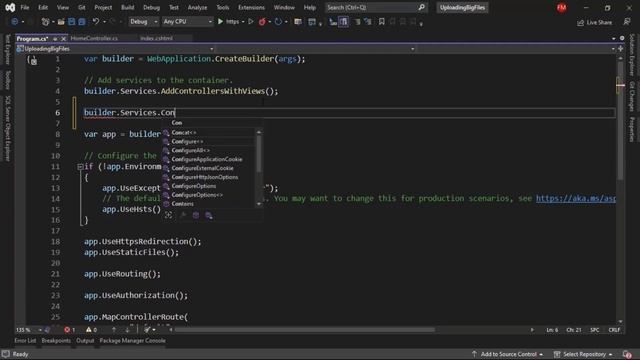The height and width of the screenshot is (360, 640).
Task: Click the IntelliSense list scrollbar down arrow
Action: (259, 204)
